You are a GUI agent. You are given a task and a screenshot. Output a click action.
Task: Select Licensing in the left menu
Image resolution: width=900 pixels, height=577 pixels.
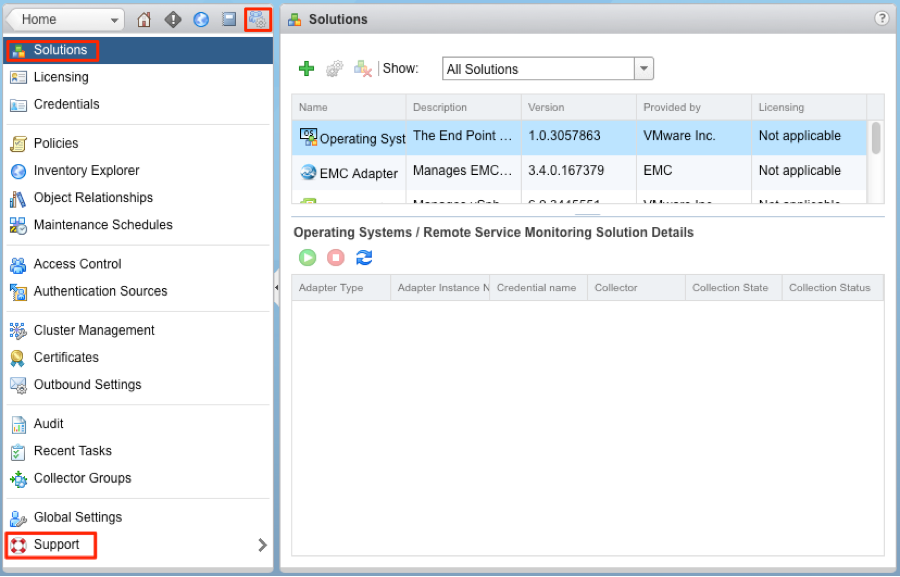[60, 77]
